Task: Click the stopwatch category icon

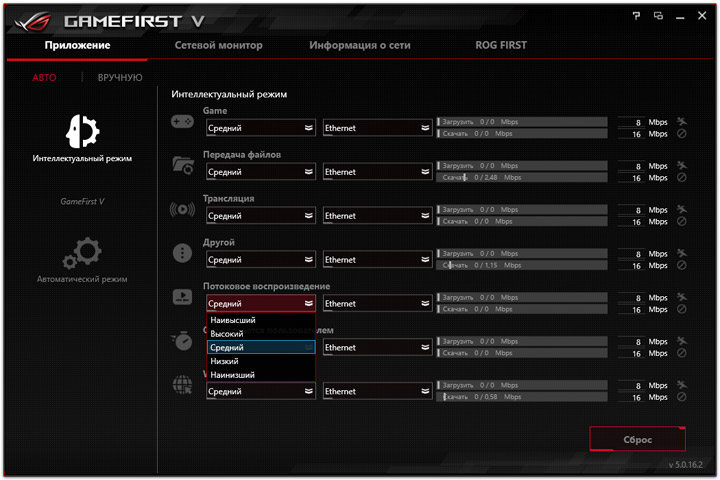Action: click(182, 340)
